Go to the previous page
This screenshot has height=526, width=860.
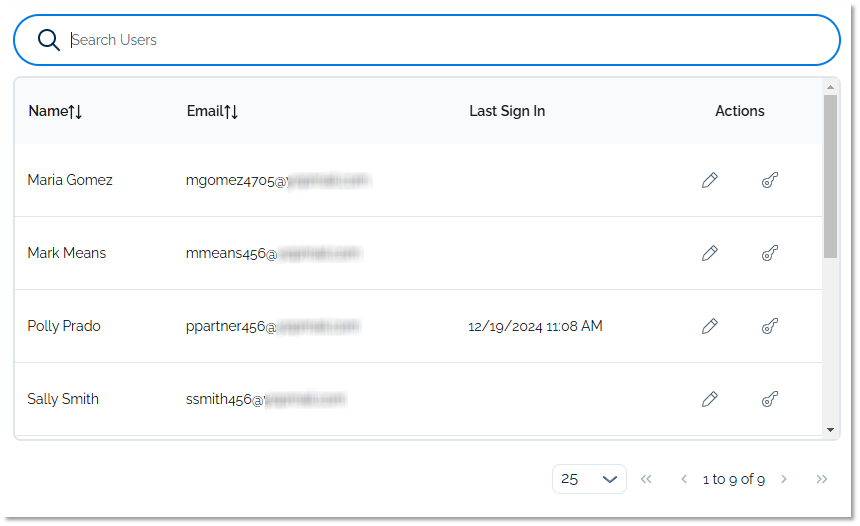(684, 479)
